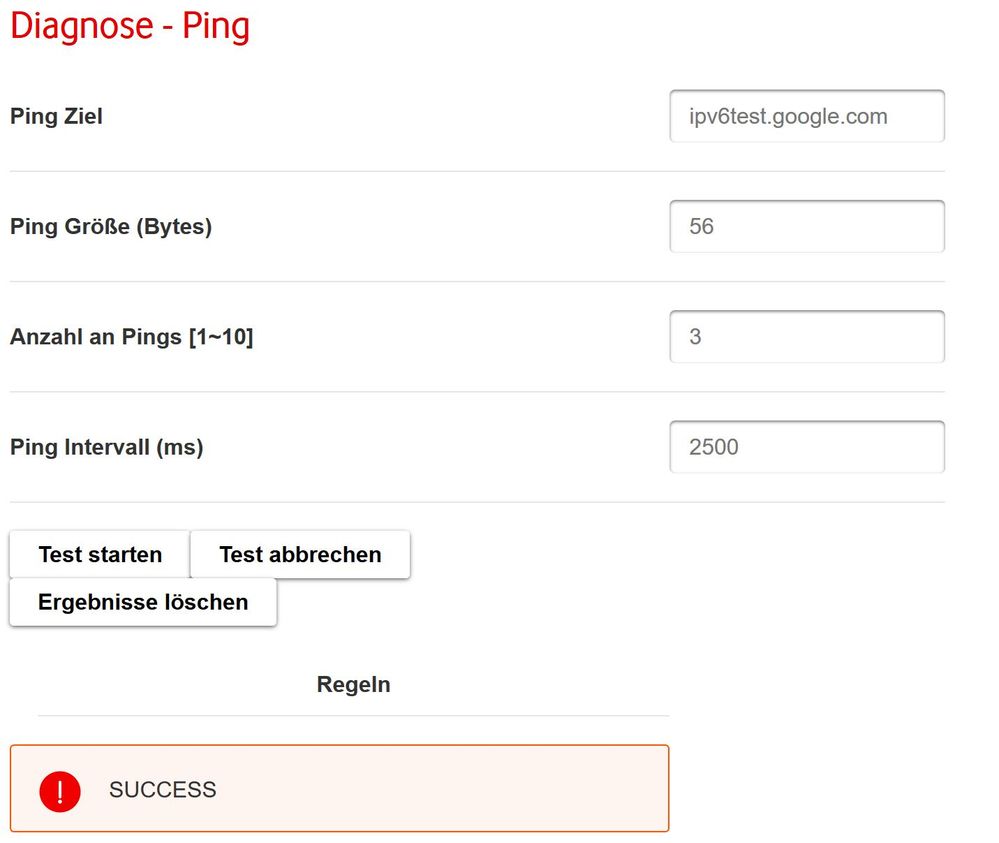Focus the Ping Ziel input field

tap(806, 116)
